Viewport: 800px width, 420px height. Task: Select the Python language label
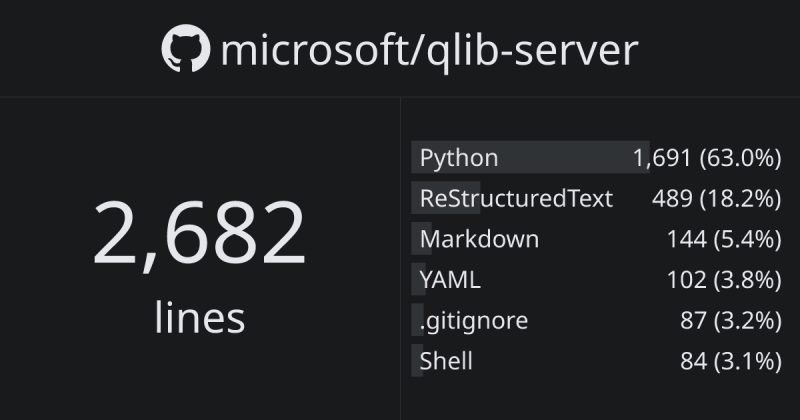point(459,158)
